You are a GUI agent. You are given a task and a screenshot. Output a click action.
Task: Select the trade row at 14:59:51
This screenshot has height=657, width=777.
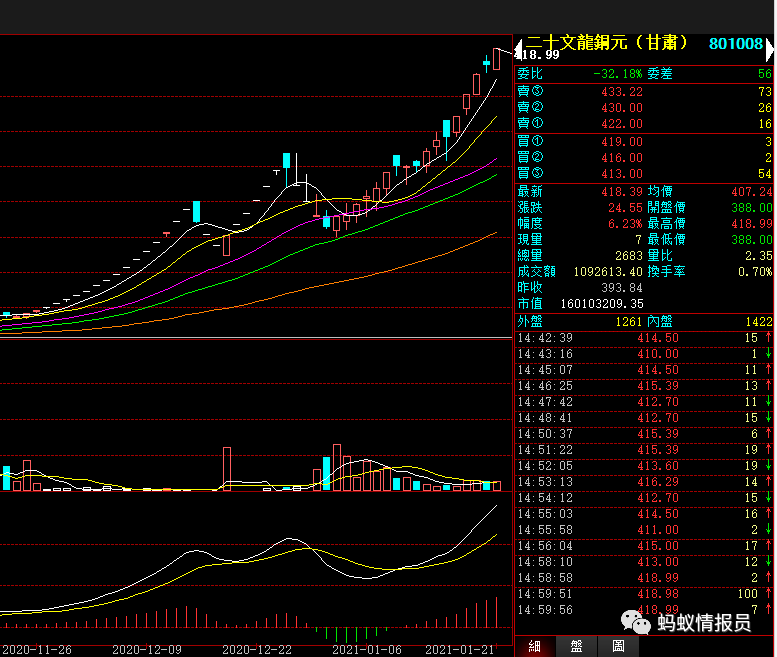click(644, 594)
